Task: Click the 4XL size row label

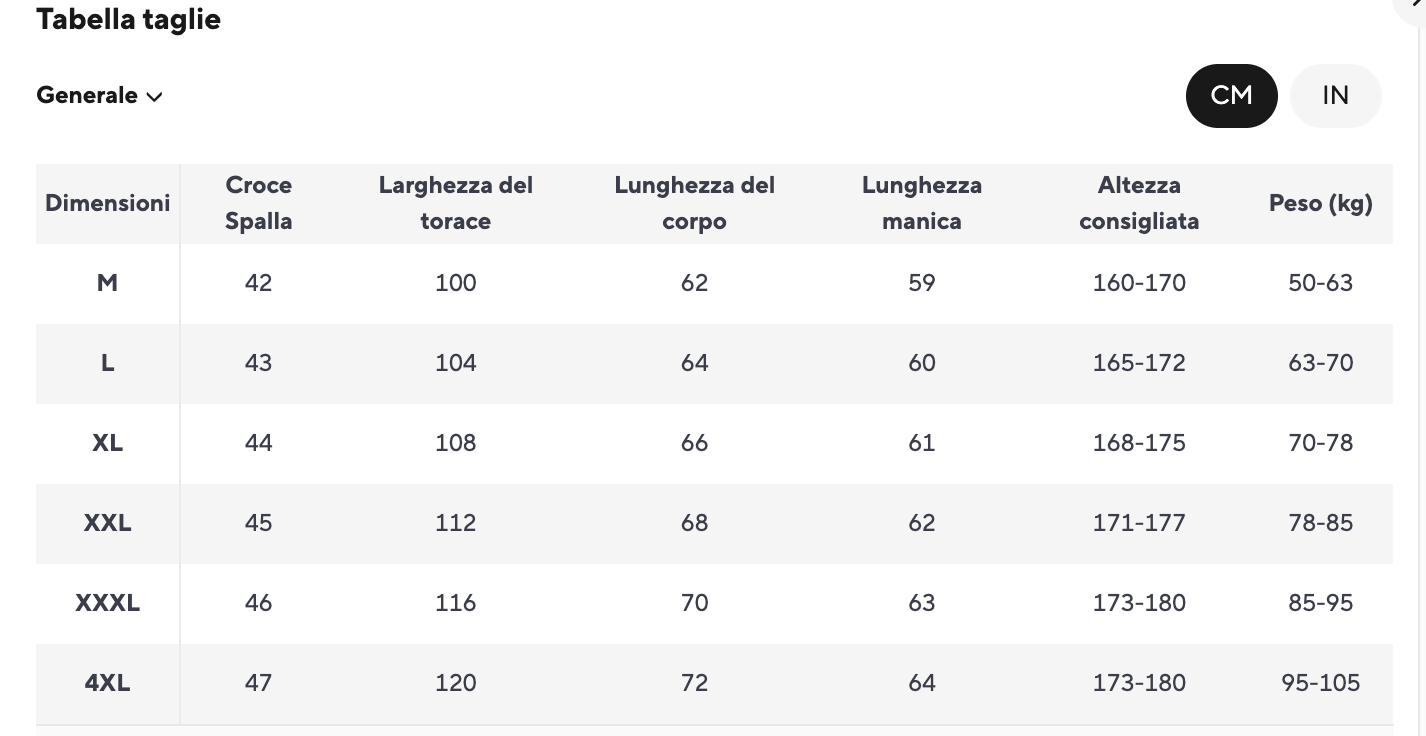Action: pos(107,683)
